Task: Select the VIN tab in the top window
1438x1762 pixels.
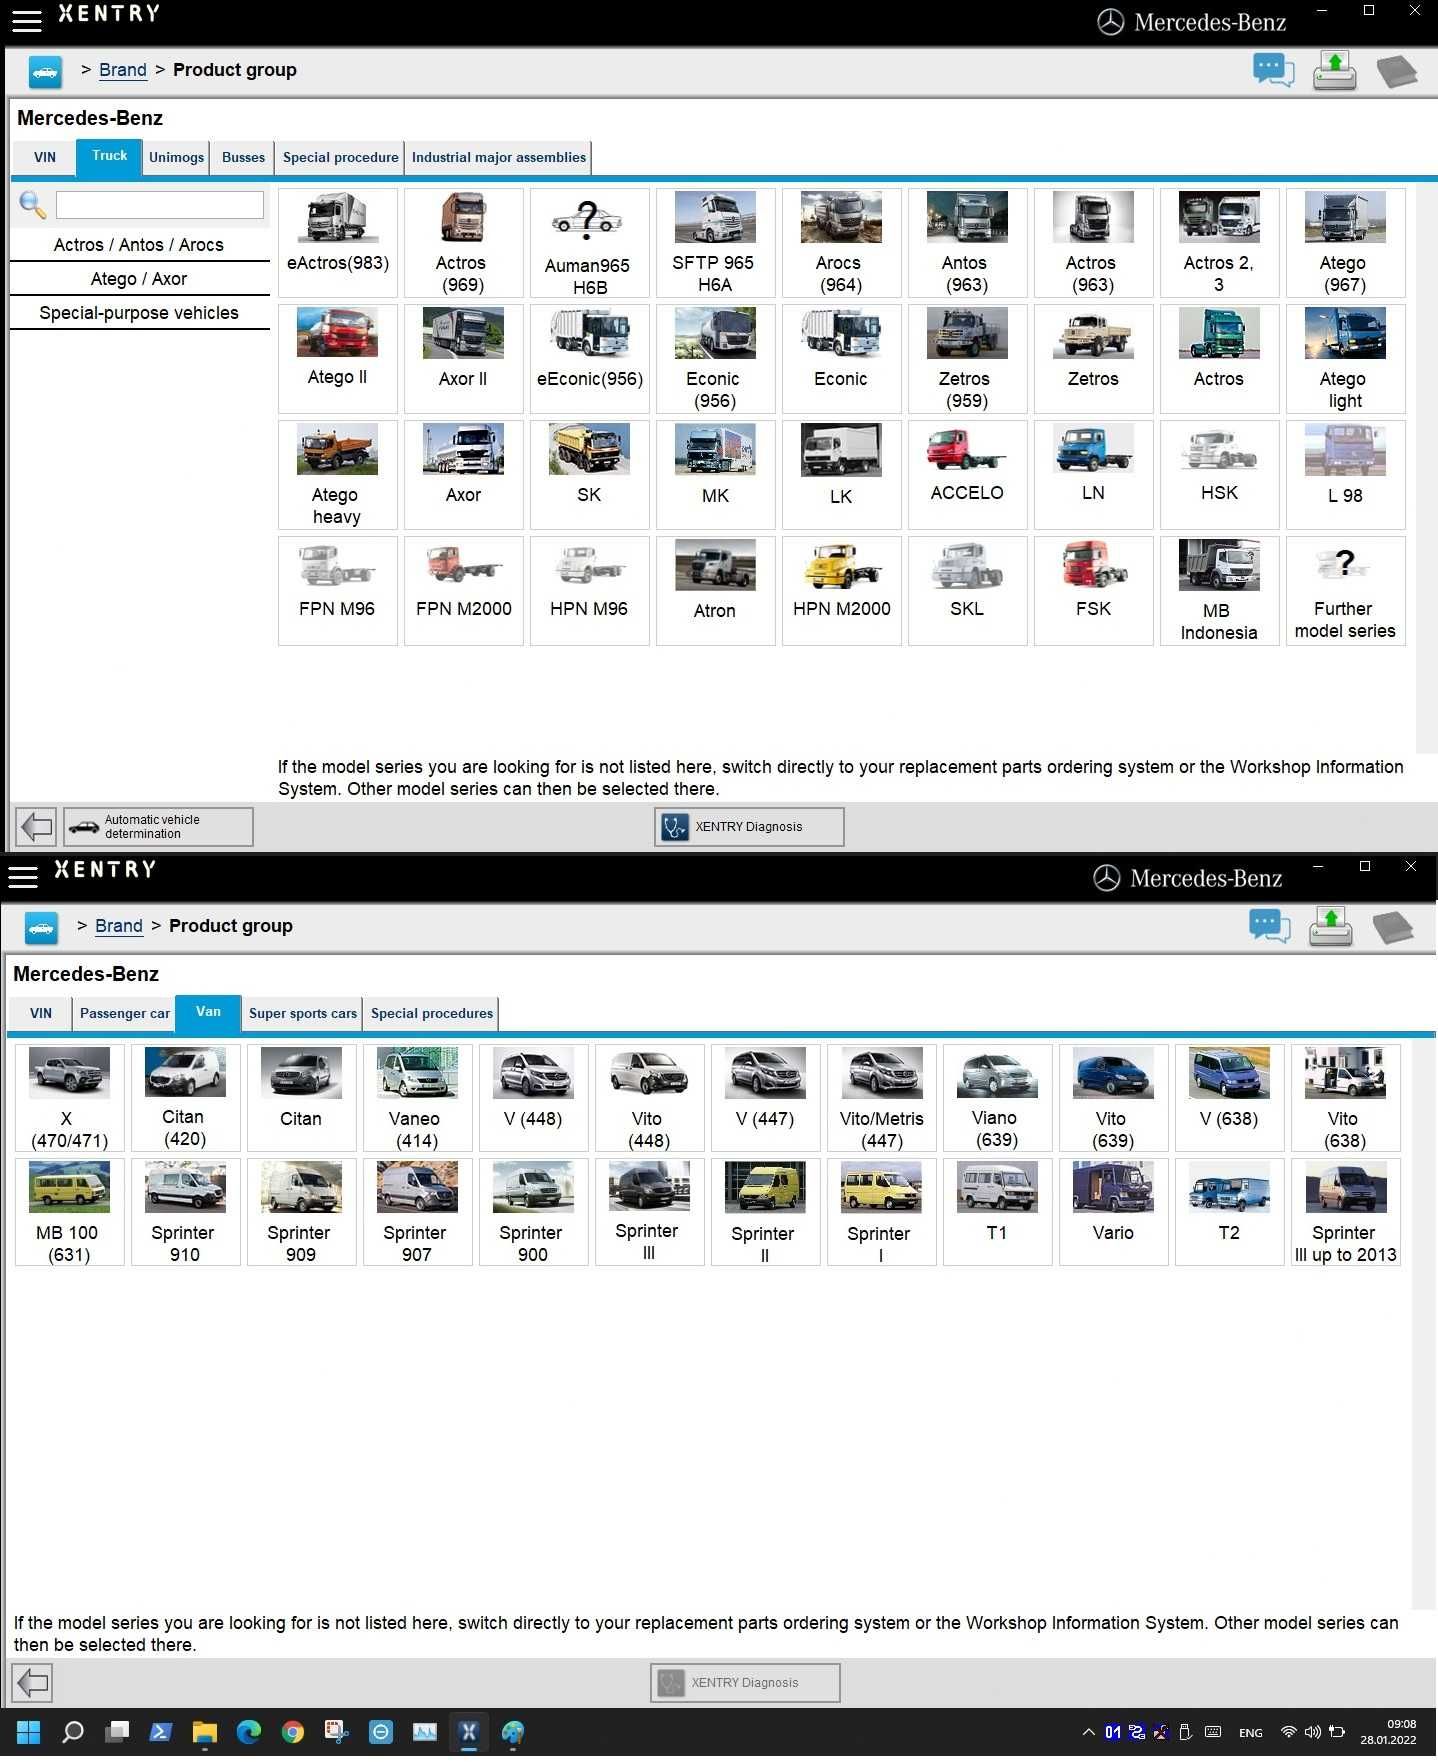Action: click(45, 158)
